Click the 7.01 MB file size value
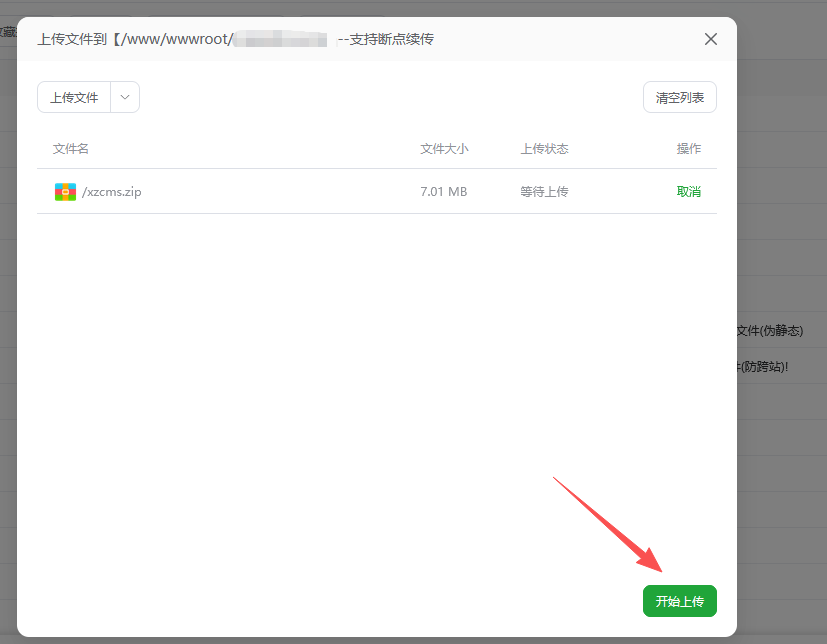827x644 pixels. pos(443,192)
